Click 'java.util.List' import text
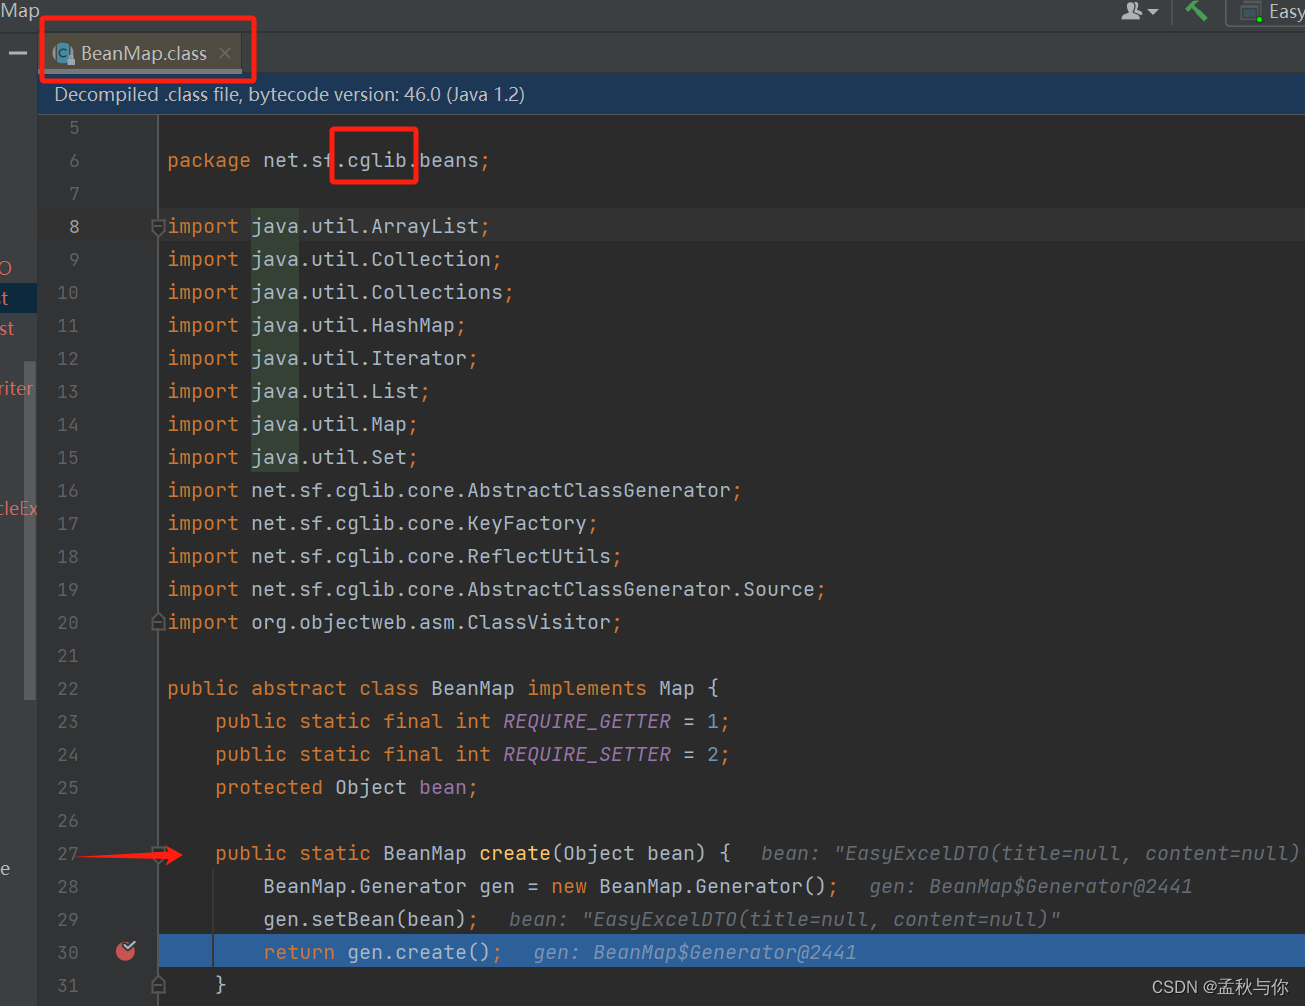 pos(335,391)
